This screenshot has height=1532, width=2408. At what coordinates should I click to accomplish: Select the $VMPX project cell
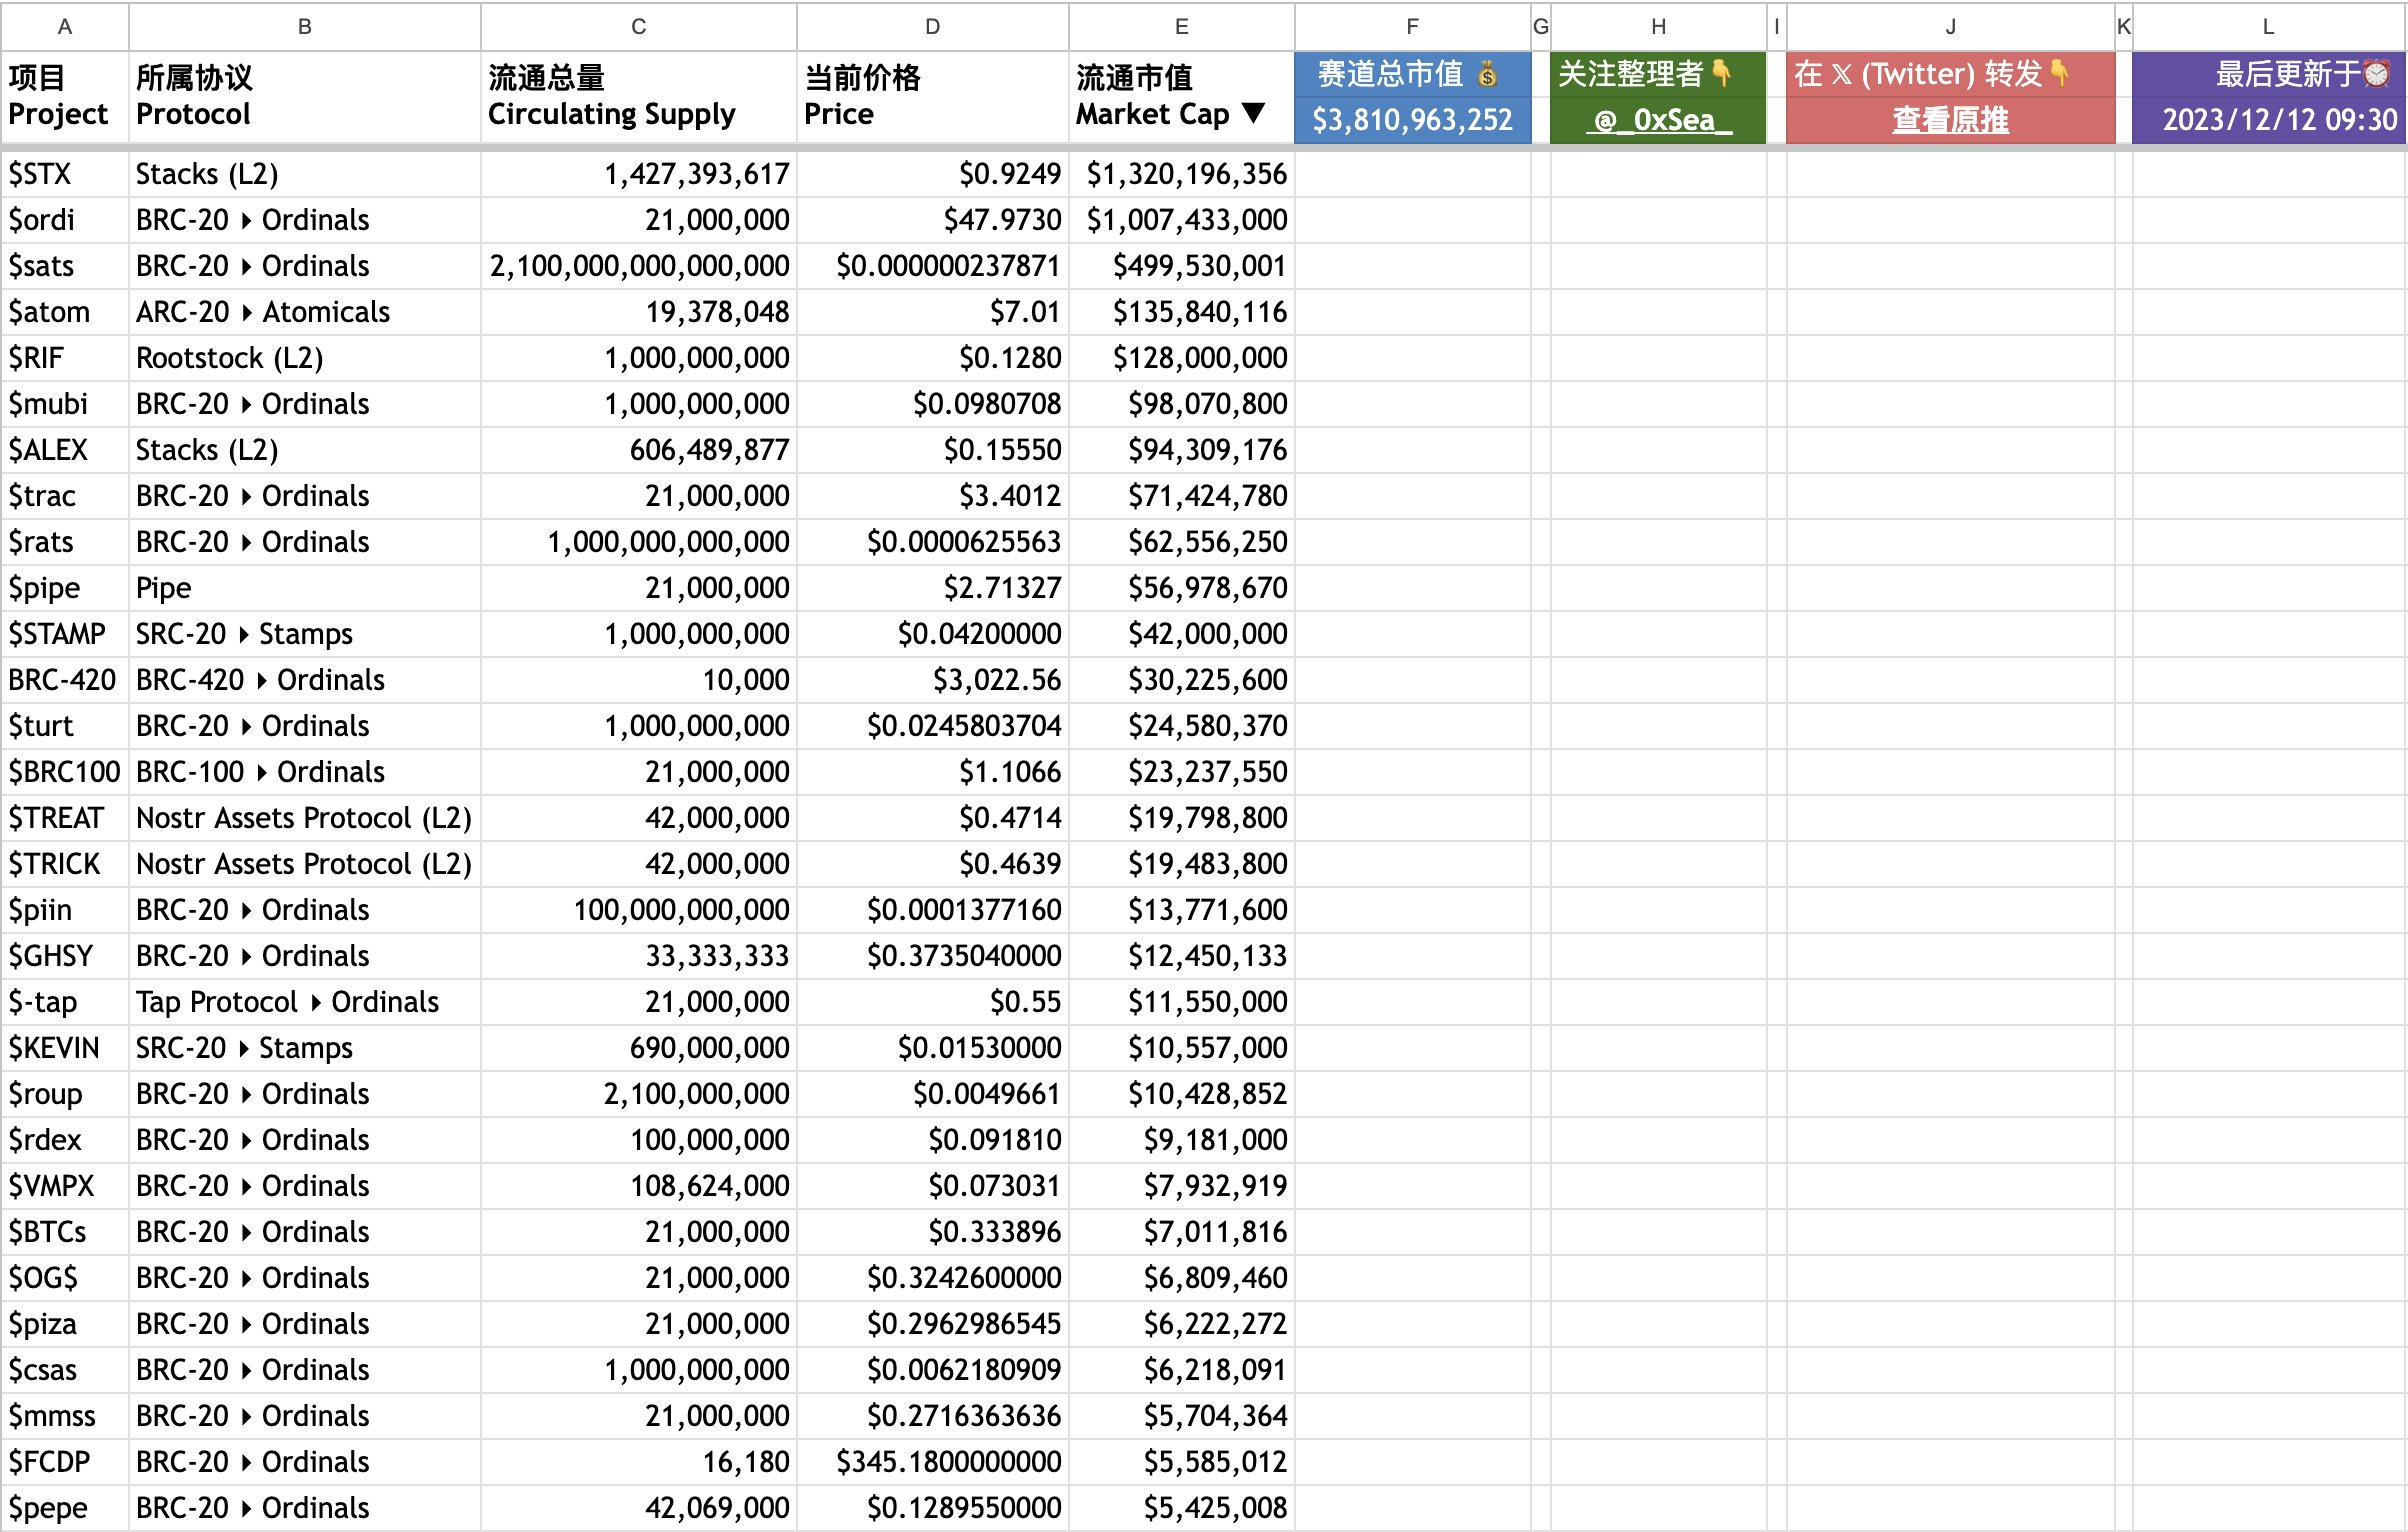(65, 1186)
